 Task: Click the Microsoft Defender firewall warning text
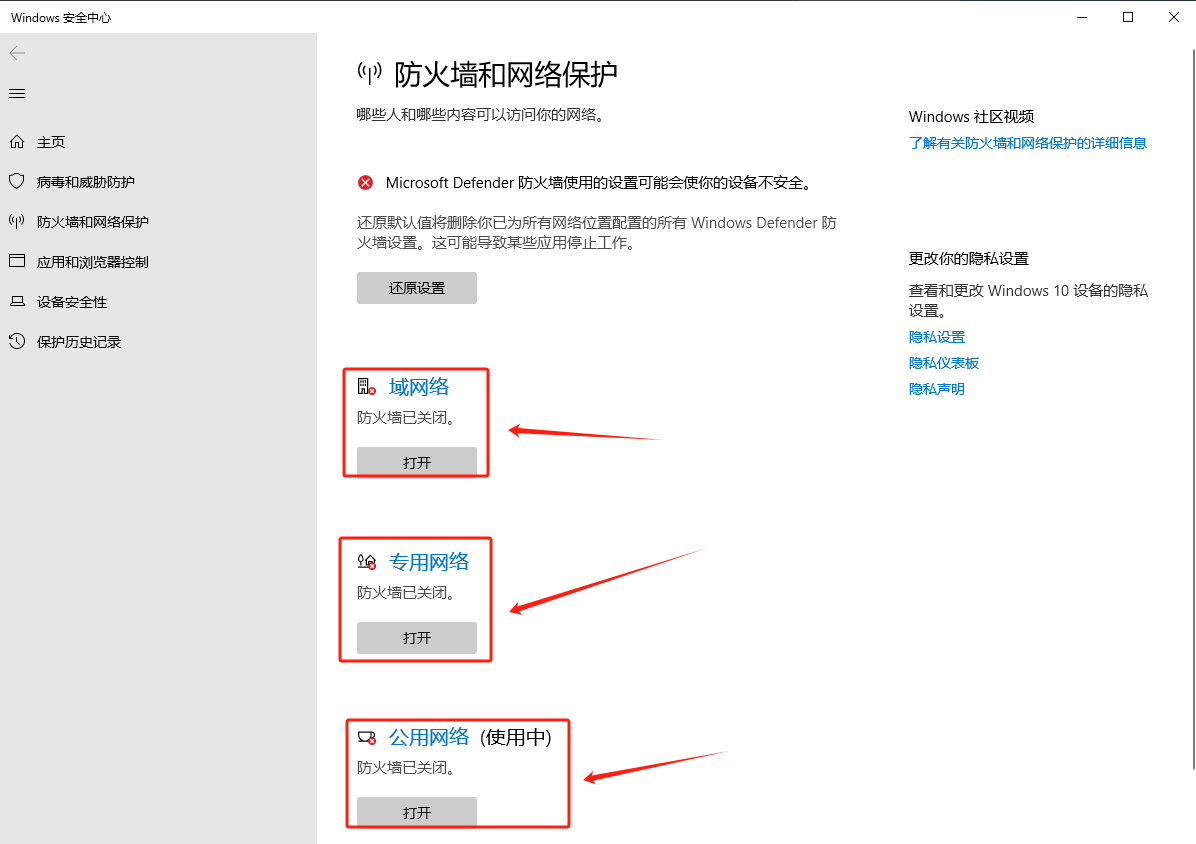(x=600, y=183)
